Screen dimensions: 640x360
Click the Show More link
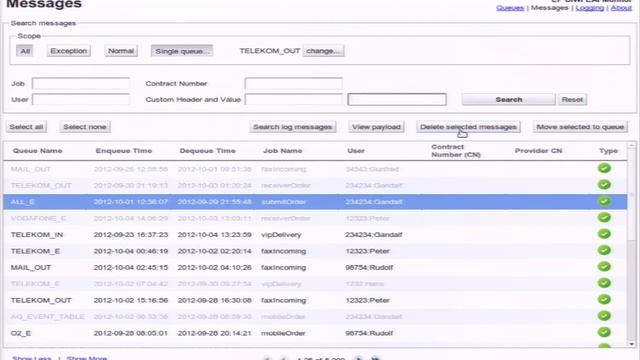[87, 358]
